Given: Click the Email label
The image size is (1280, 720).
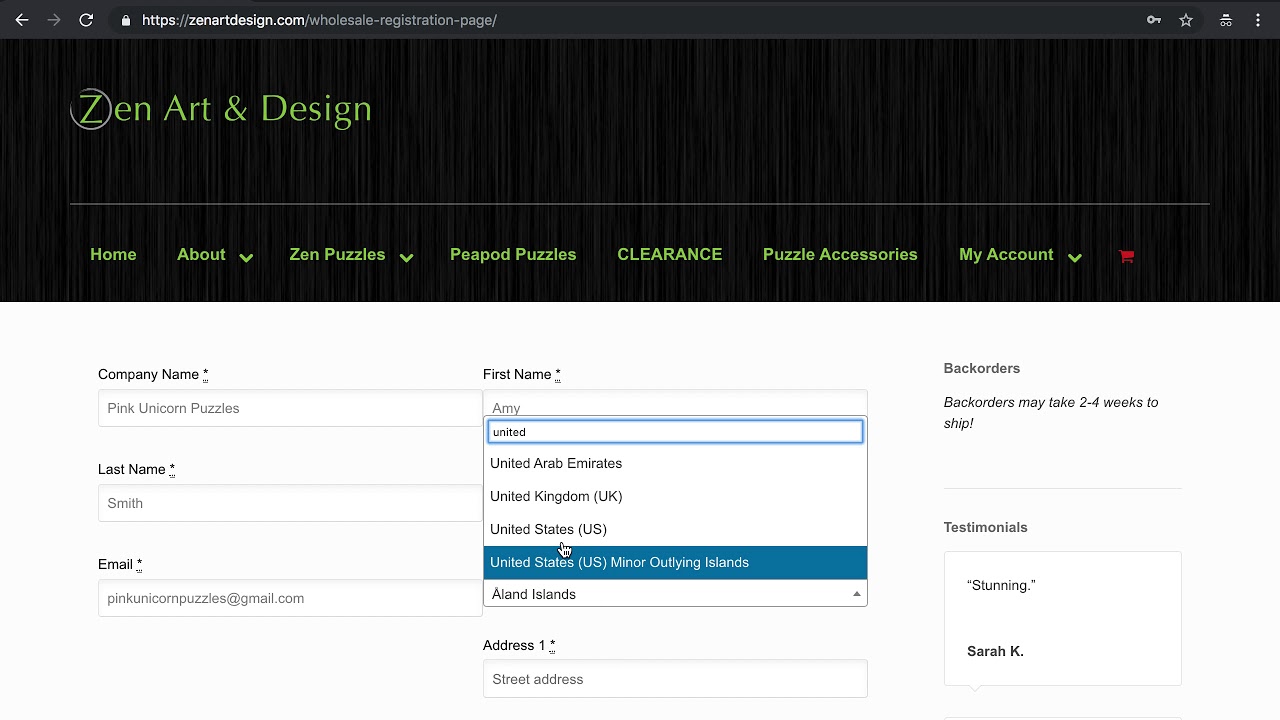Looking at the screenshot, I should point(120,564).
